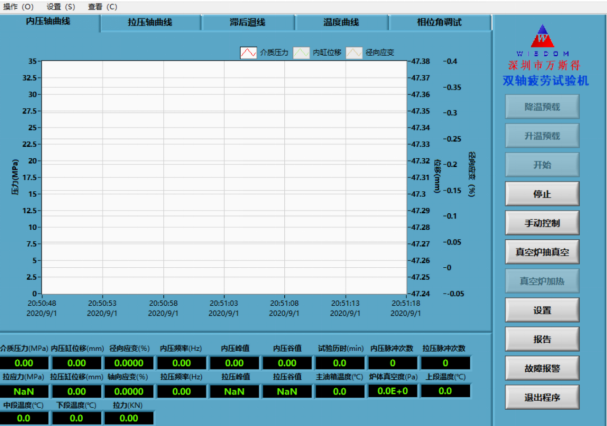Open the 报告 report button
Viewport: 607px width, 426px height.
pos(542,339)
